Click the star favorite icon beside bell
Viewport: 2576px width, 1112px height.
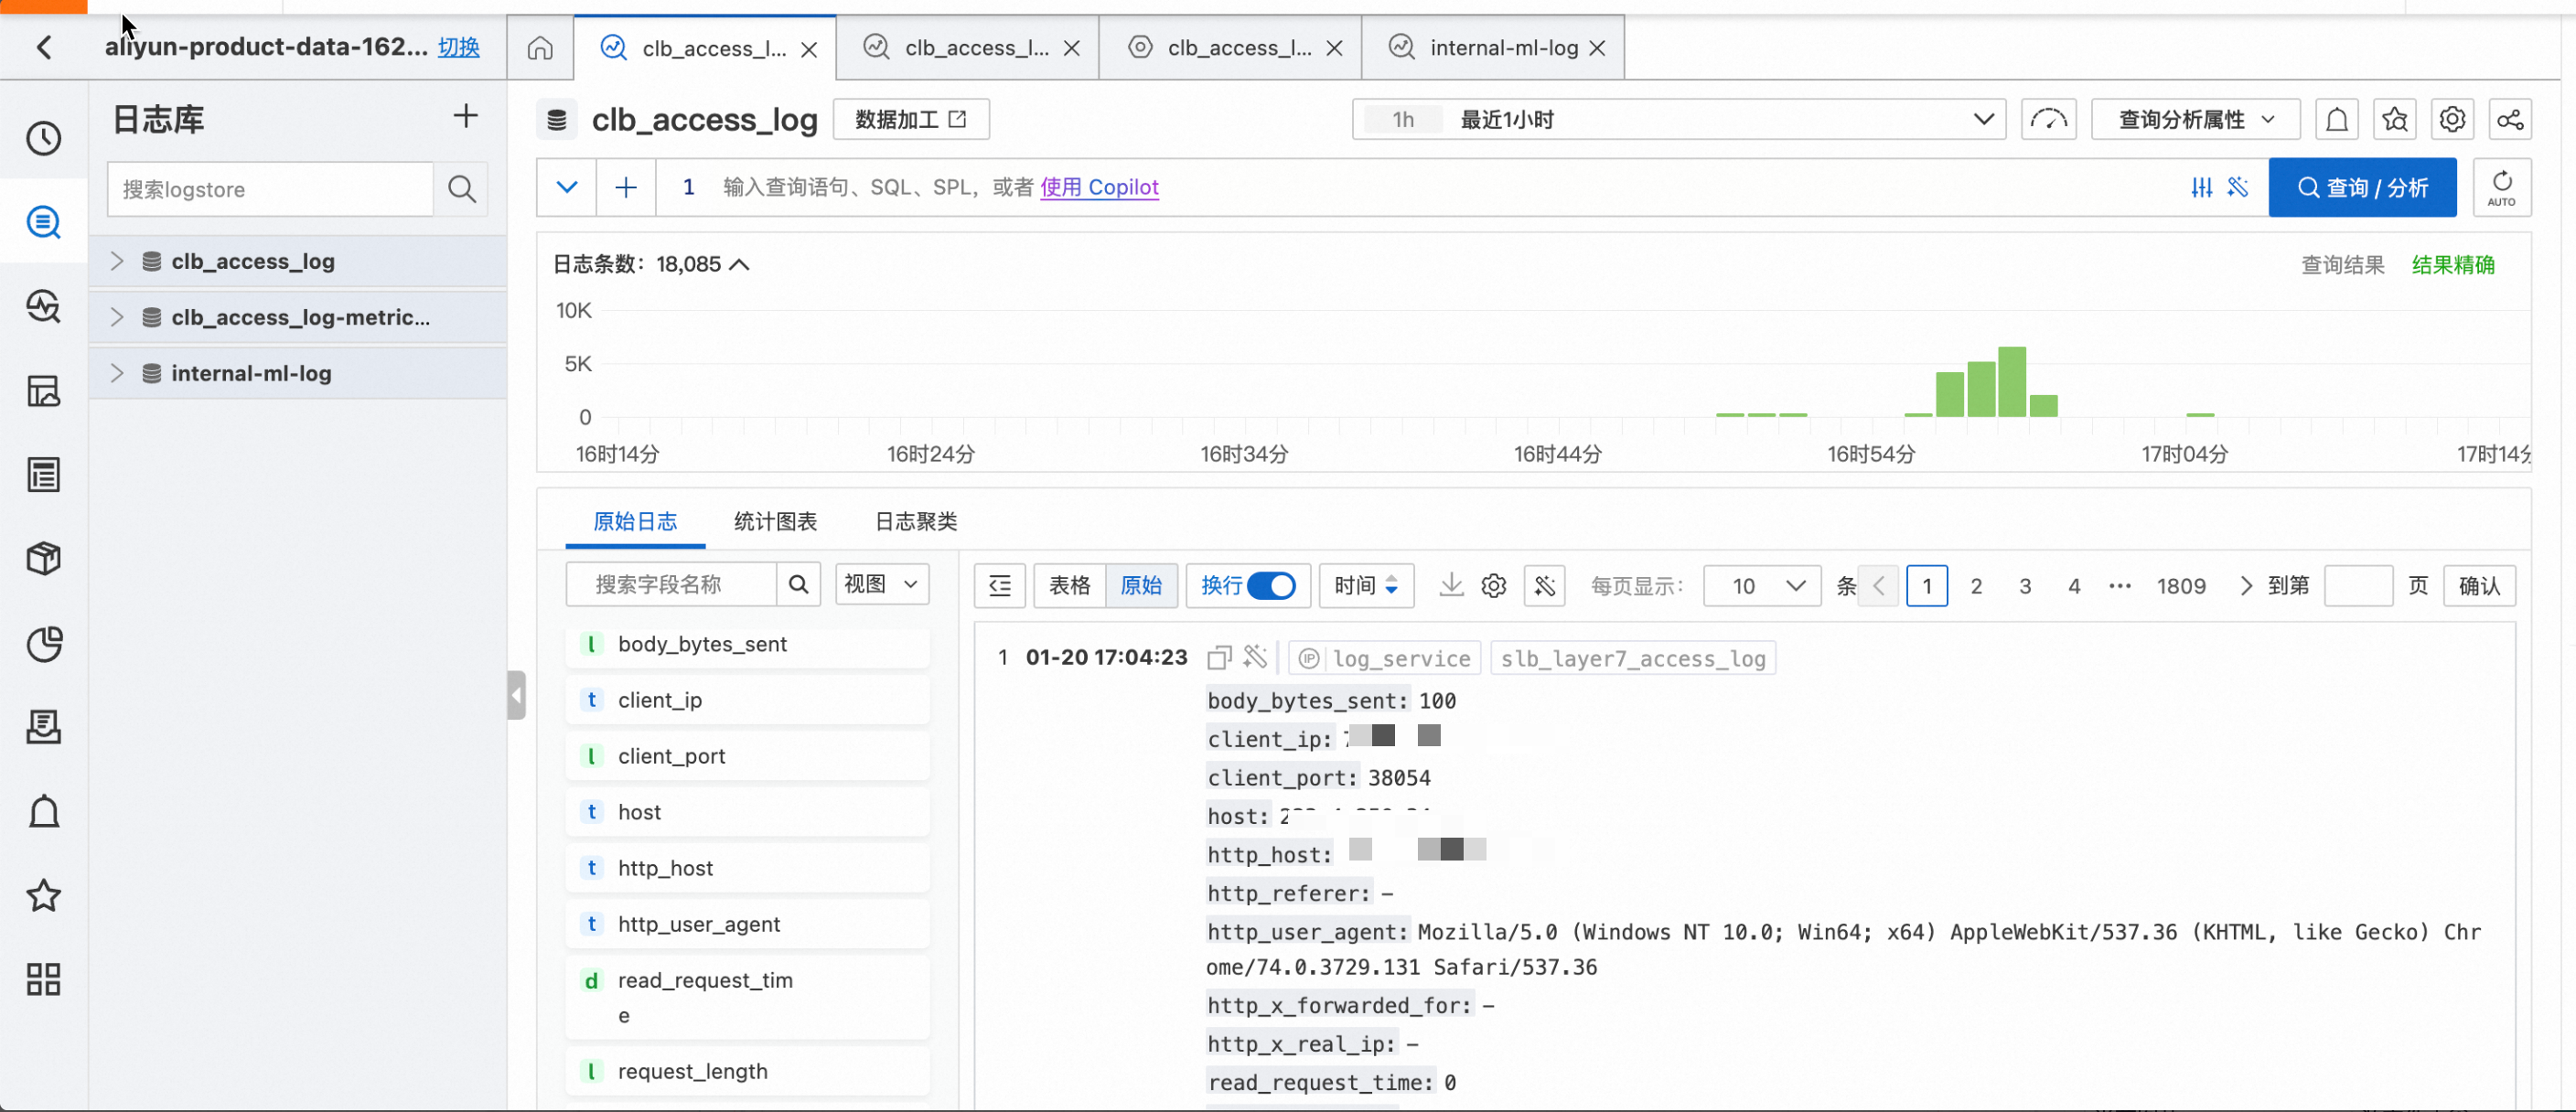click(x=2394, y=120)
